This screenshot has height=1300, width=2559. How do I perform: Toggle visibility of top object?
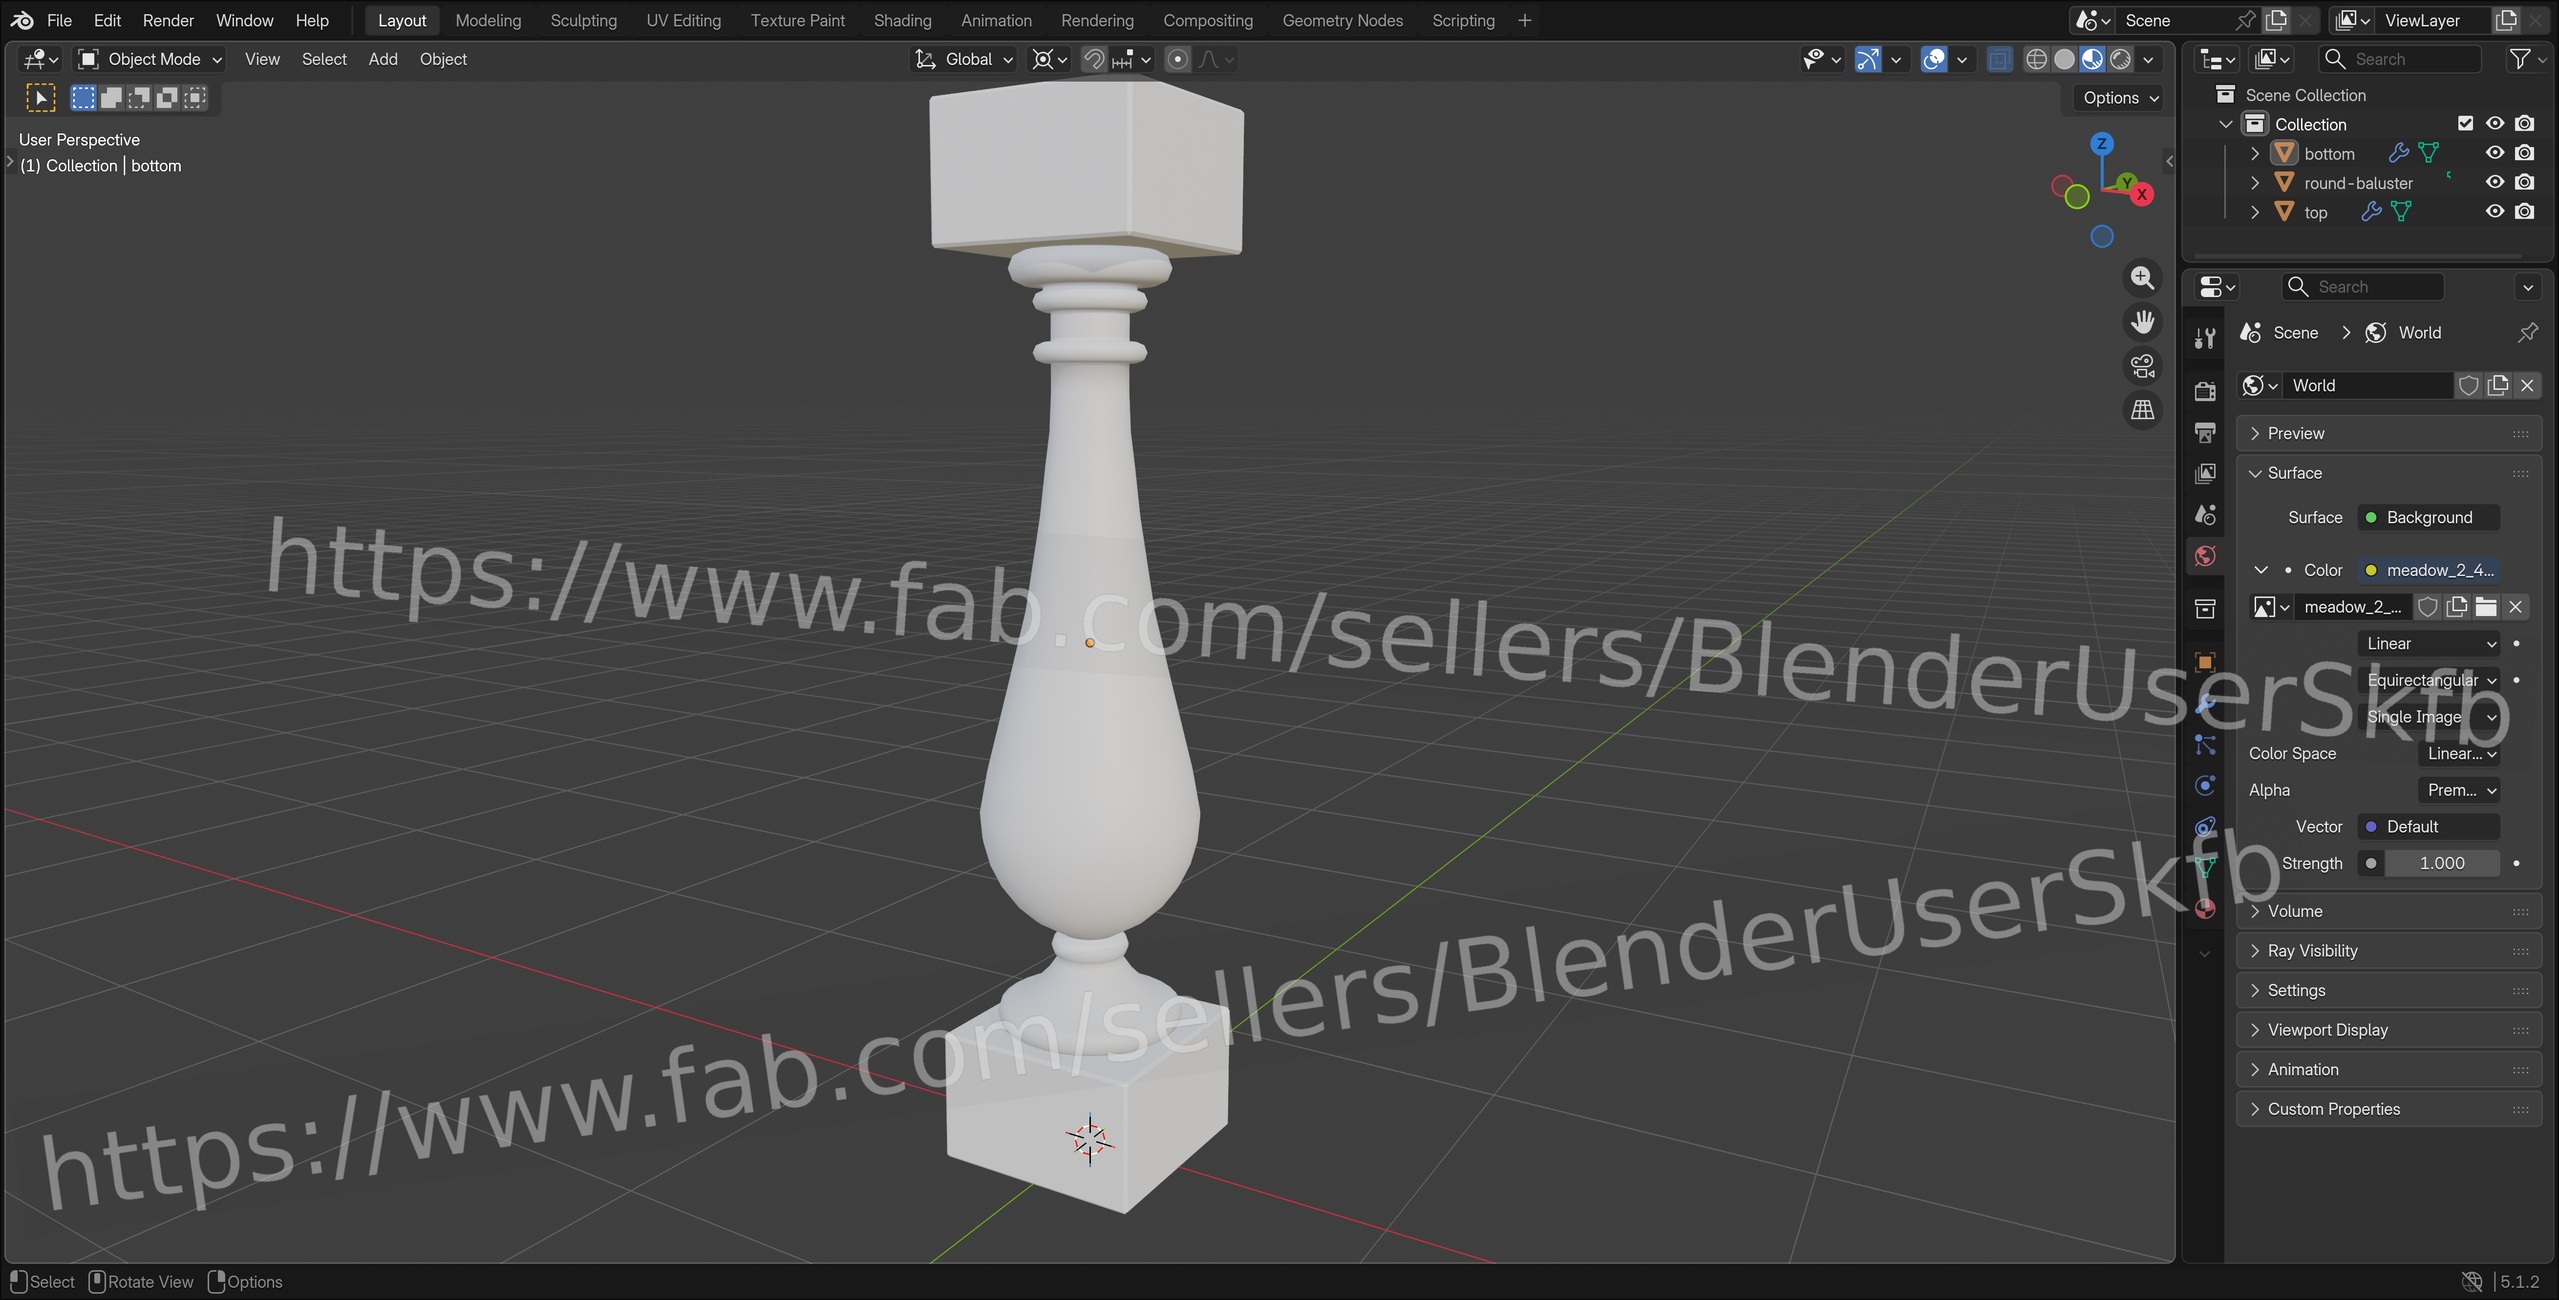2495,211
